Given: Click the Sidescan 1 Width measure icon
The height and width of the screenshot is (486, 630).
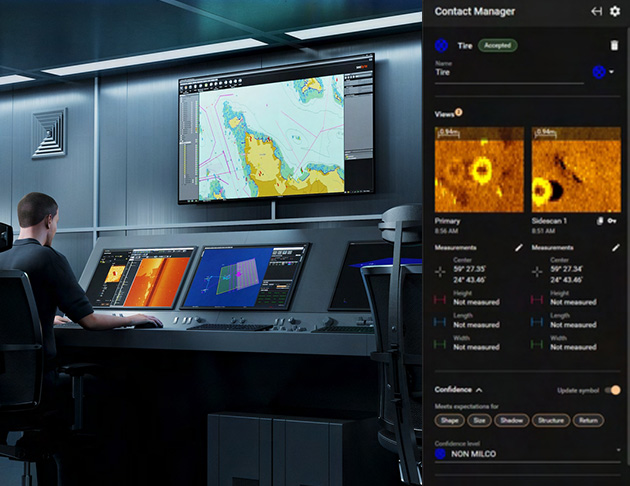Looking at the screenshot, I should coord(538,342).
